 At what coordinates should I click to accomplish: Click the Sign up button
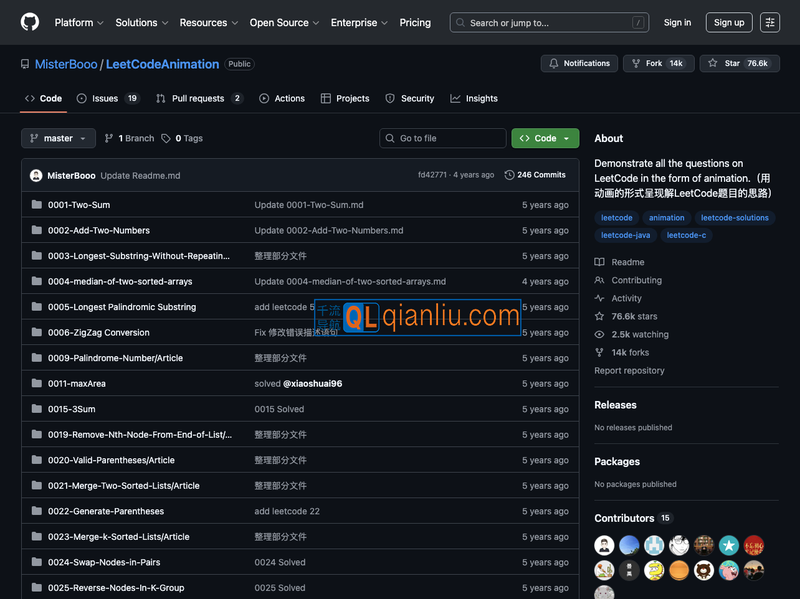tap(729, 22)
